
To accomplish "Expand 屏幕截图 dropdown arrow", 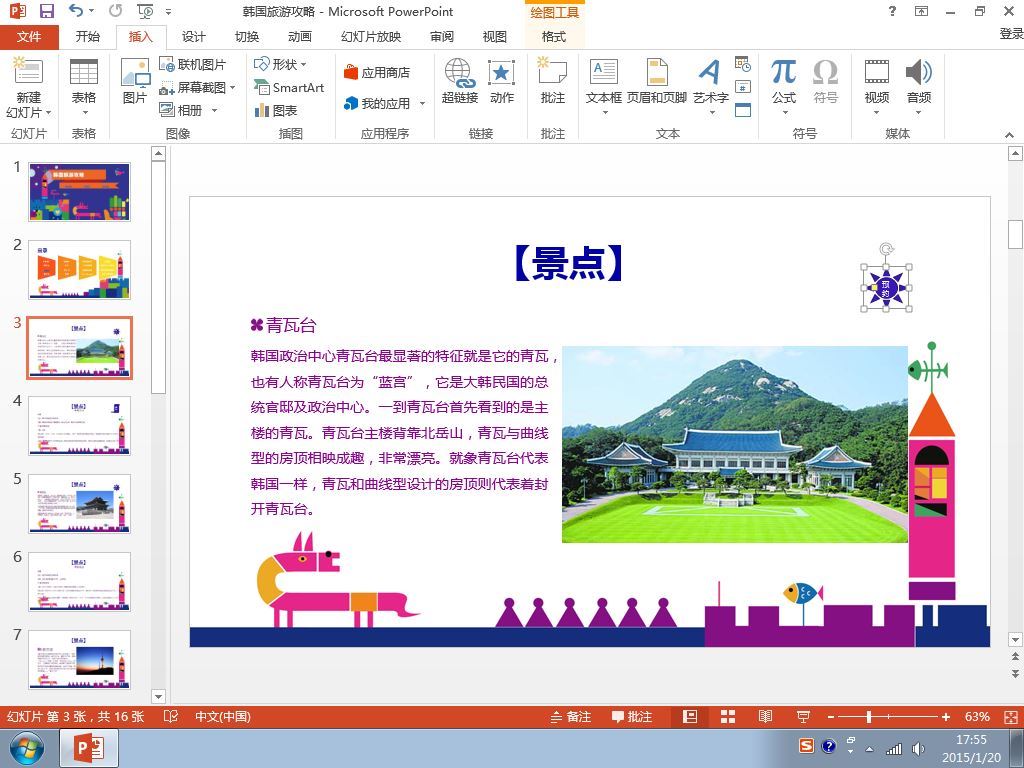I will click(x=232, y=88).
